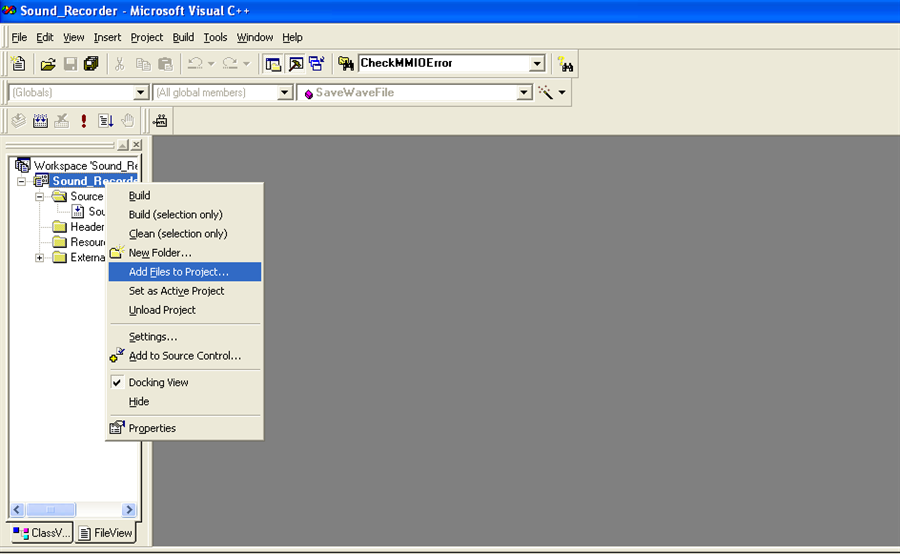Image resolution: width=900 pixels, height=554 pixels.
Task: Select Add Files to Project...
Action: pyautogui.click(x=185, y=272)
